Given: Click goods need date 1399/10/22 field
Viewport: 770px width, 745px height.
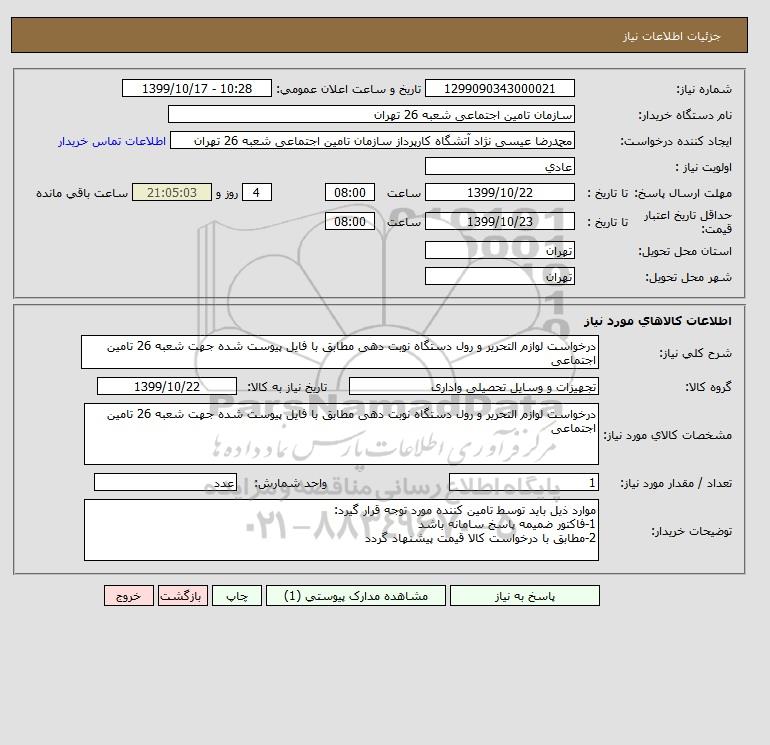Looking at the screenshot, I should point(167,386).
